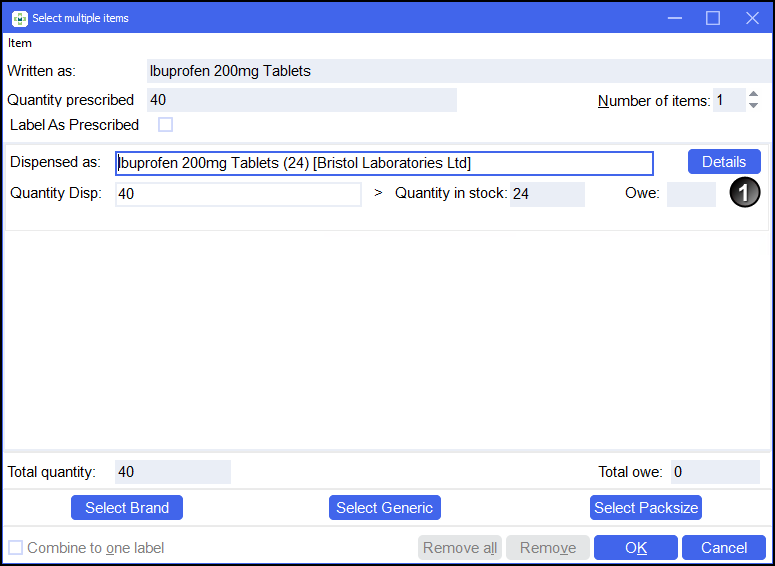Viewport: 775px width, 566px height.
Task: Click the Owe field
Action: pos(691,194)
